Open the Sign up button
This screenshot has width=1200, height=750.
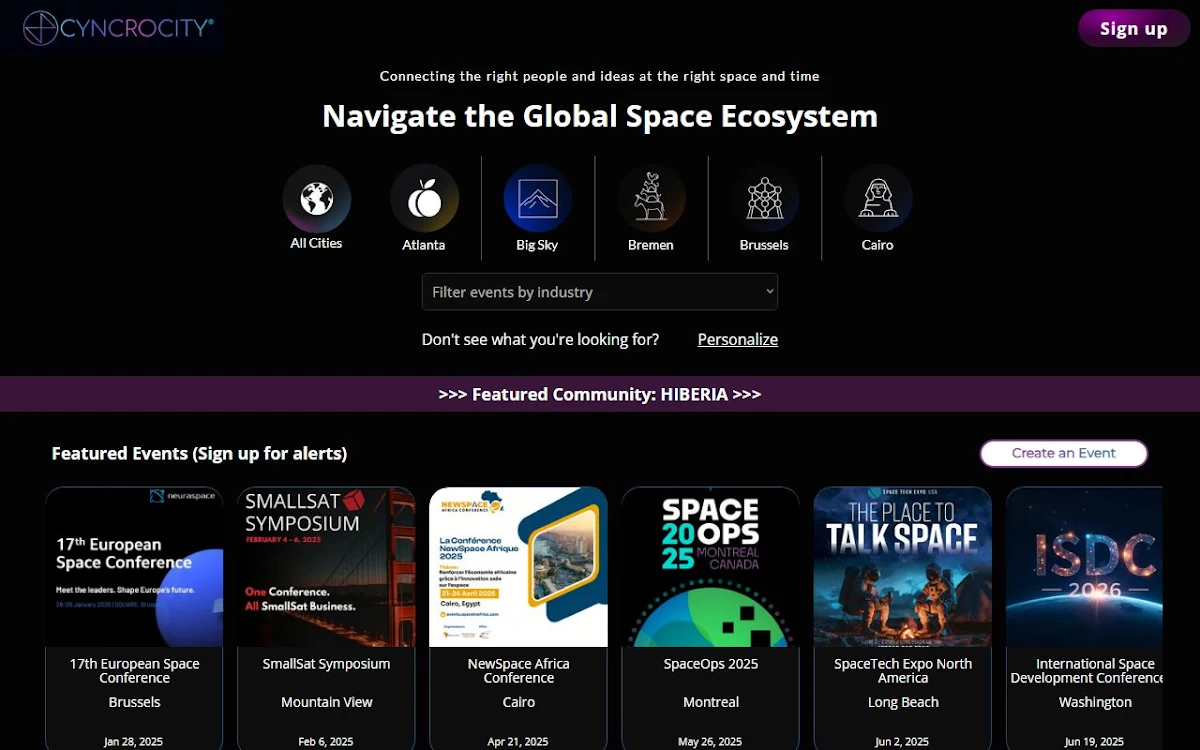pyautogui.click(x=1133, y=28)
